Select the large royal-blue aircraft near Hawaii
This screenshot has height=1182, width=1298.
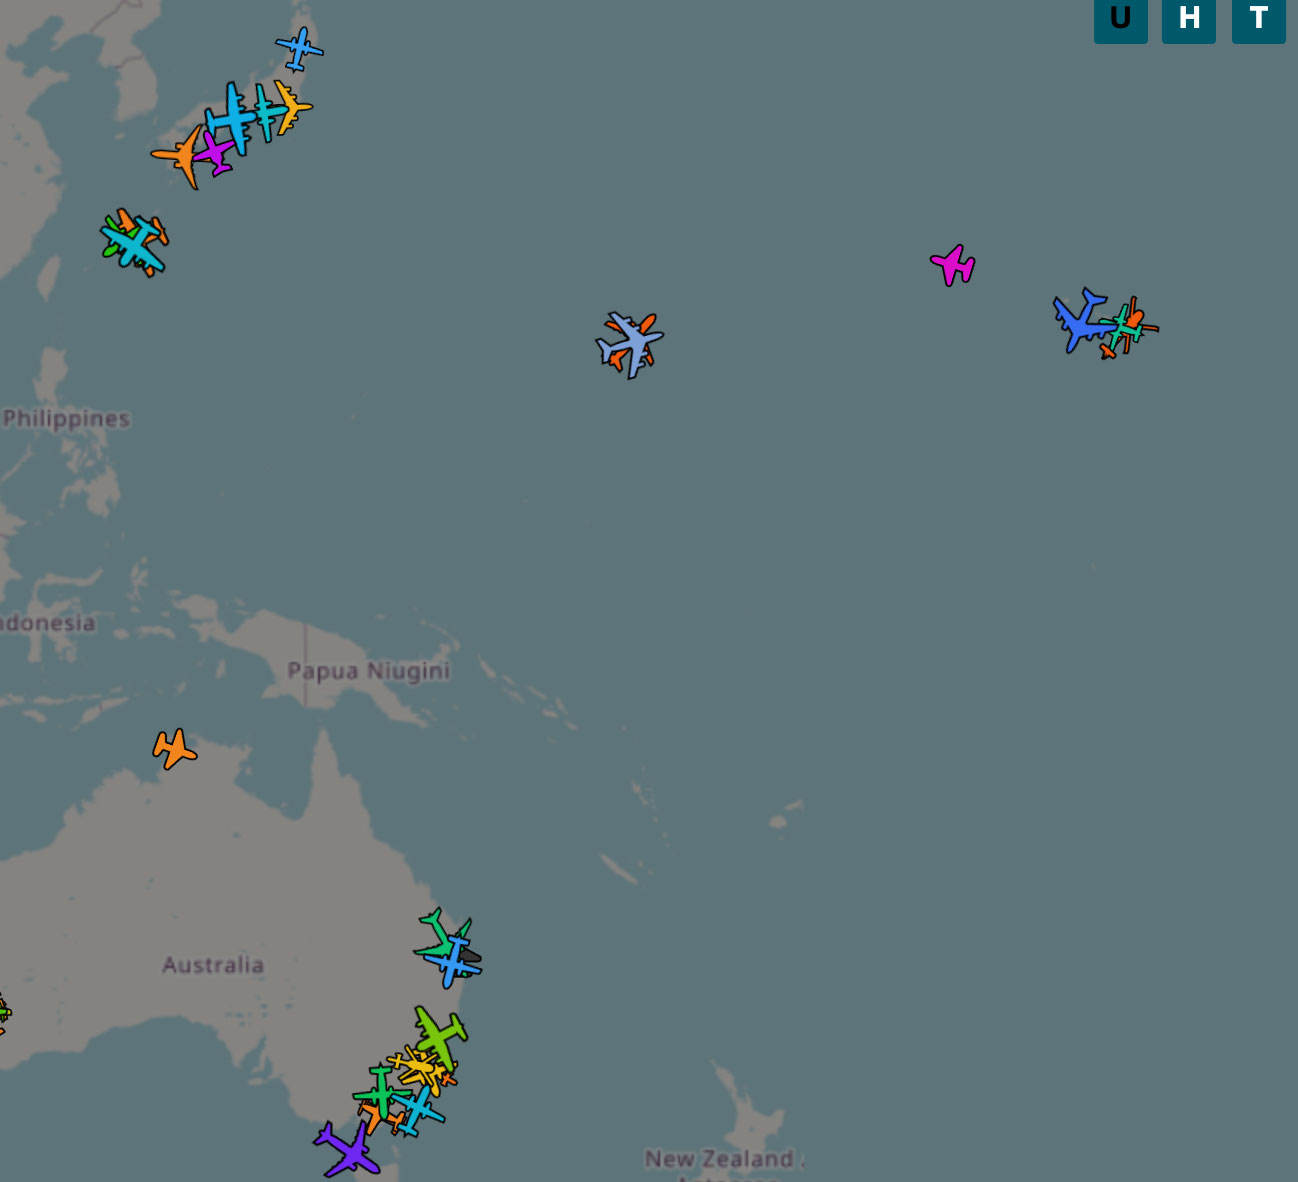(1081, 320)
